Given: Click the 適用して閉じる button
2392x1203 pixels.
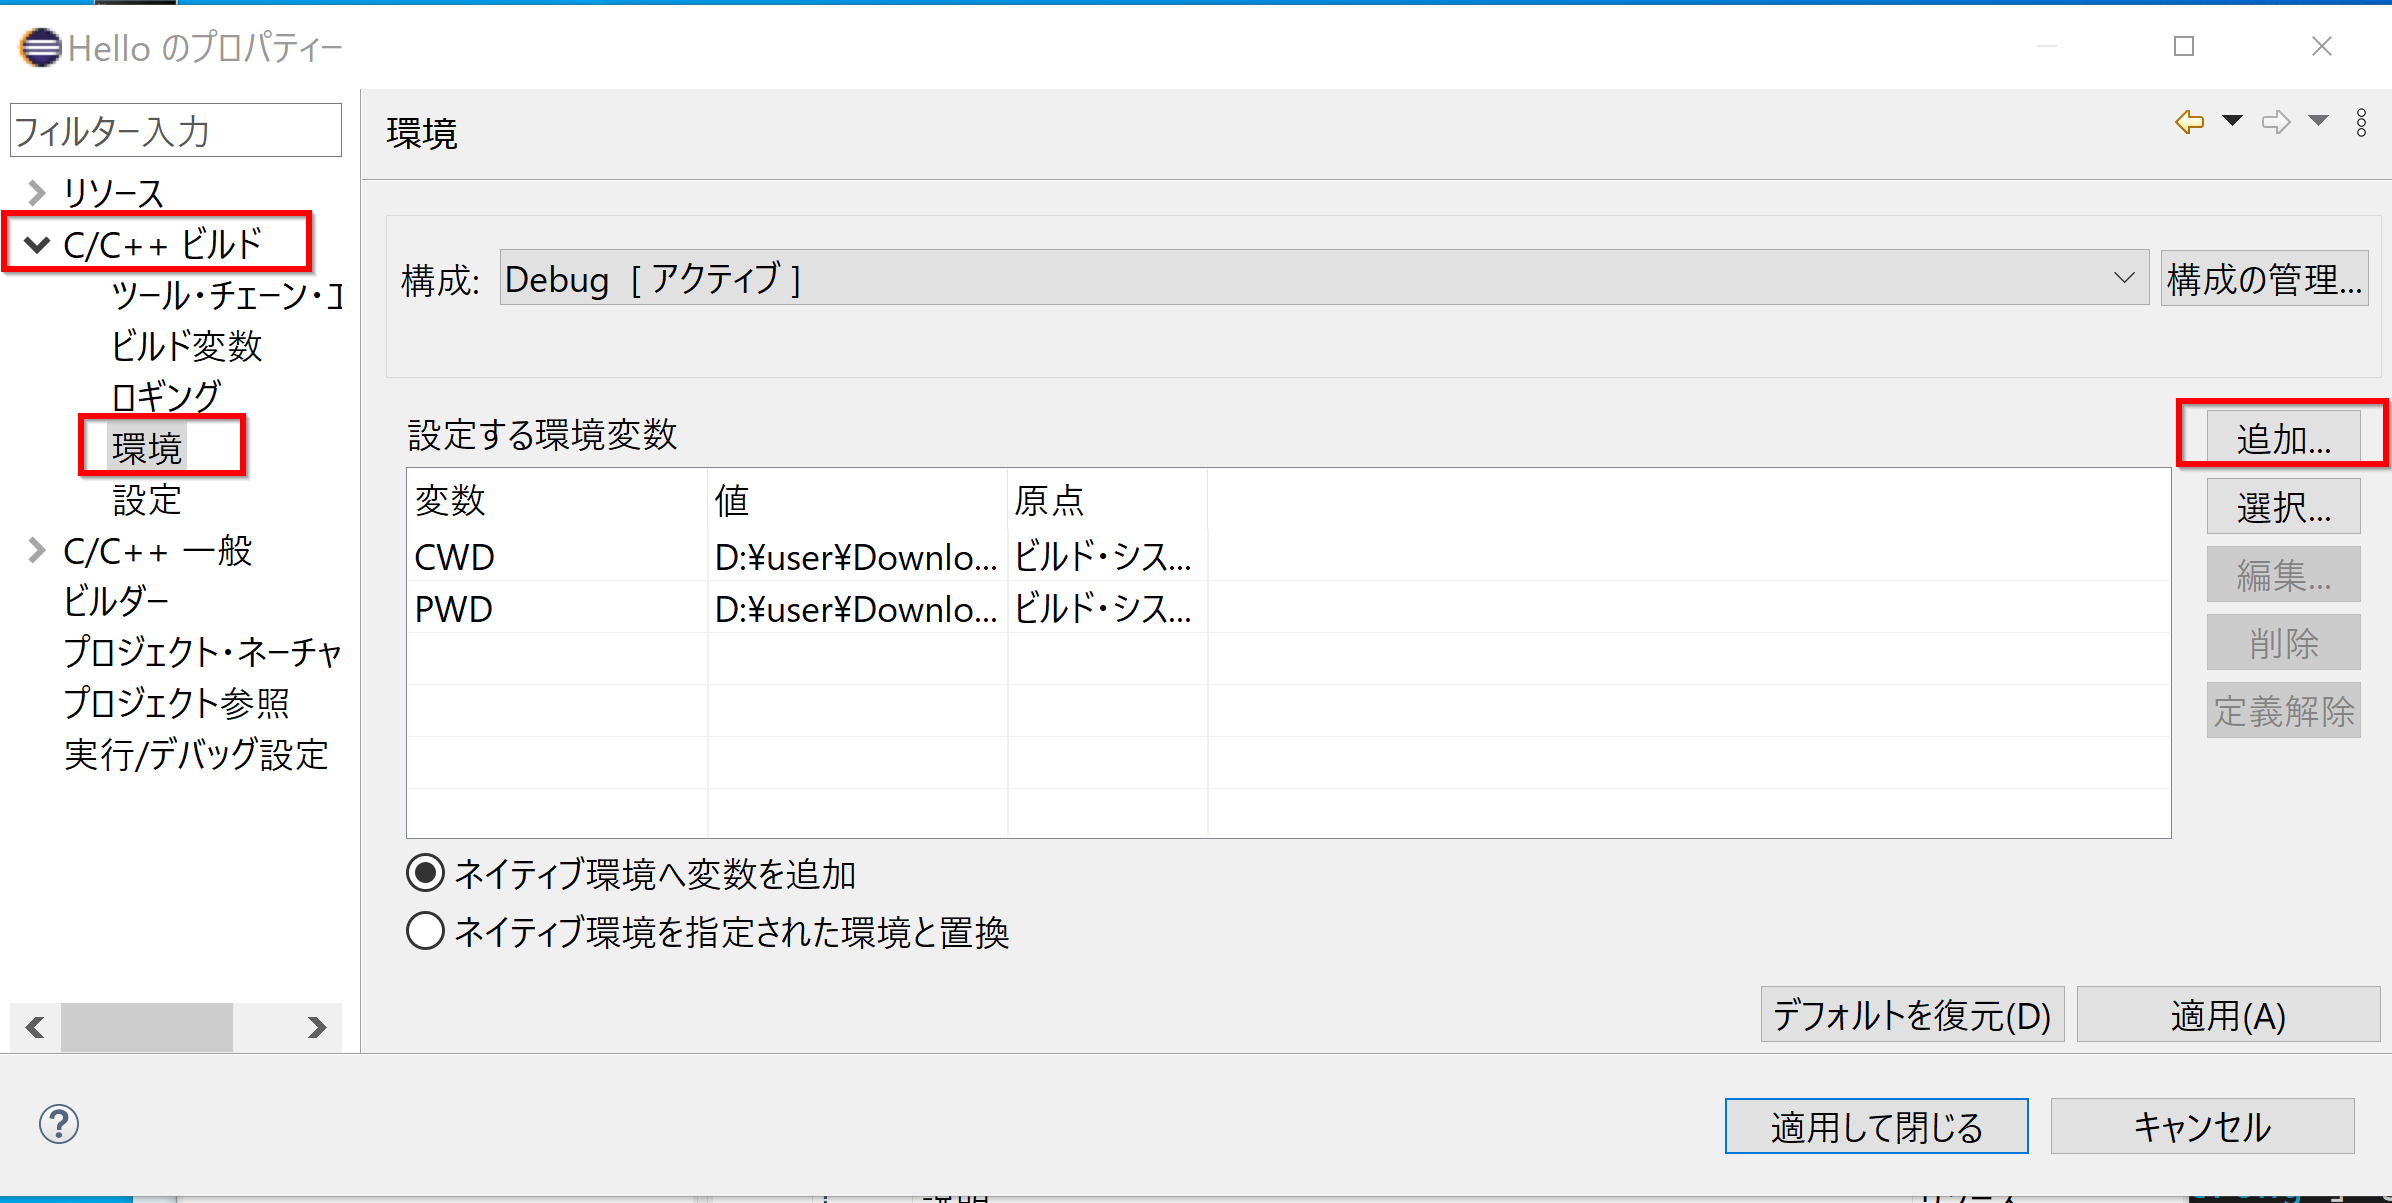Looking at the screenshot, I should pyautogui.click(x=1876, y=1126).
